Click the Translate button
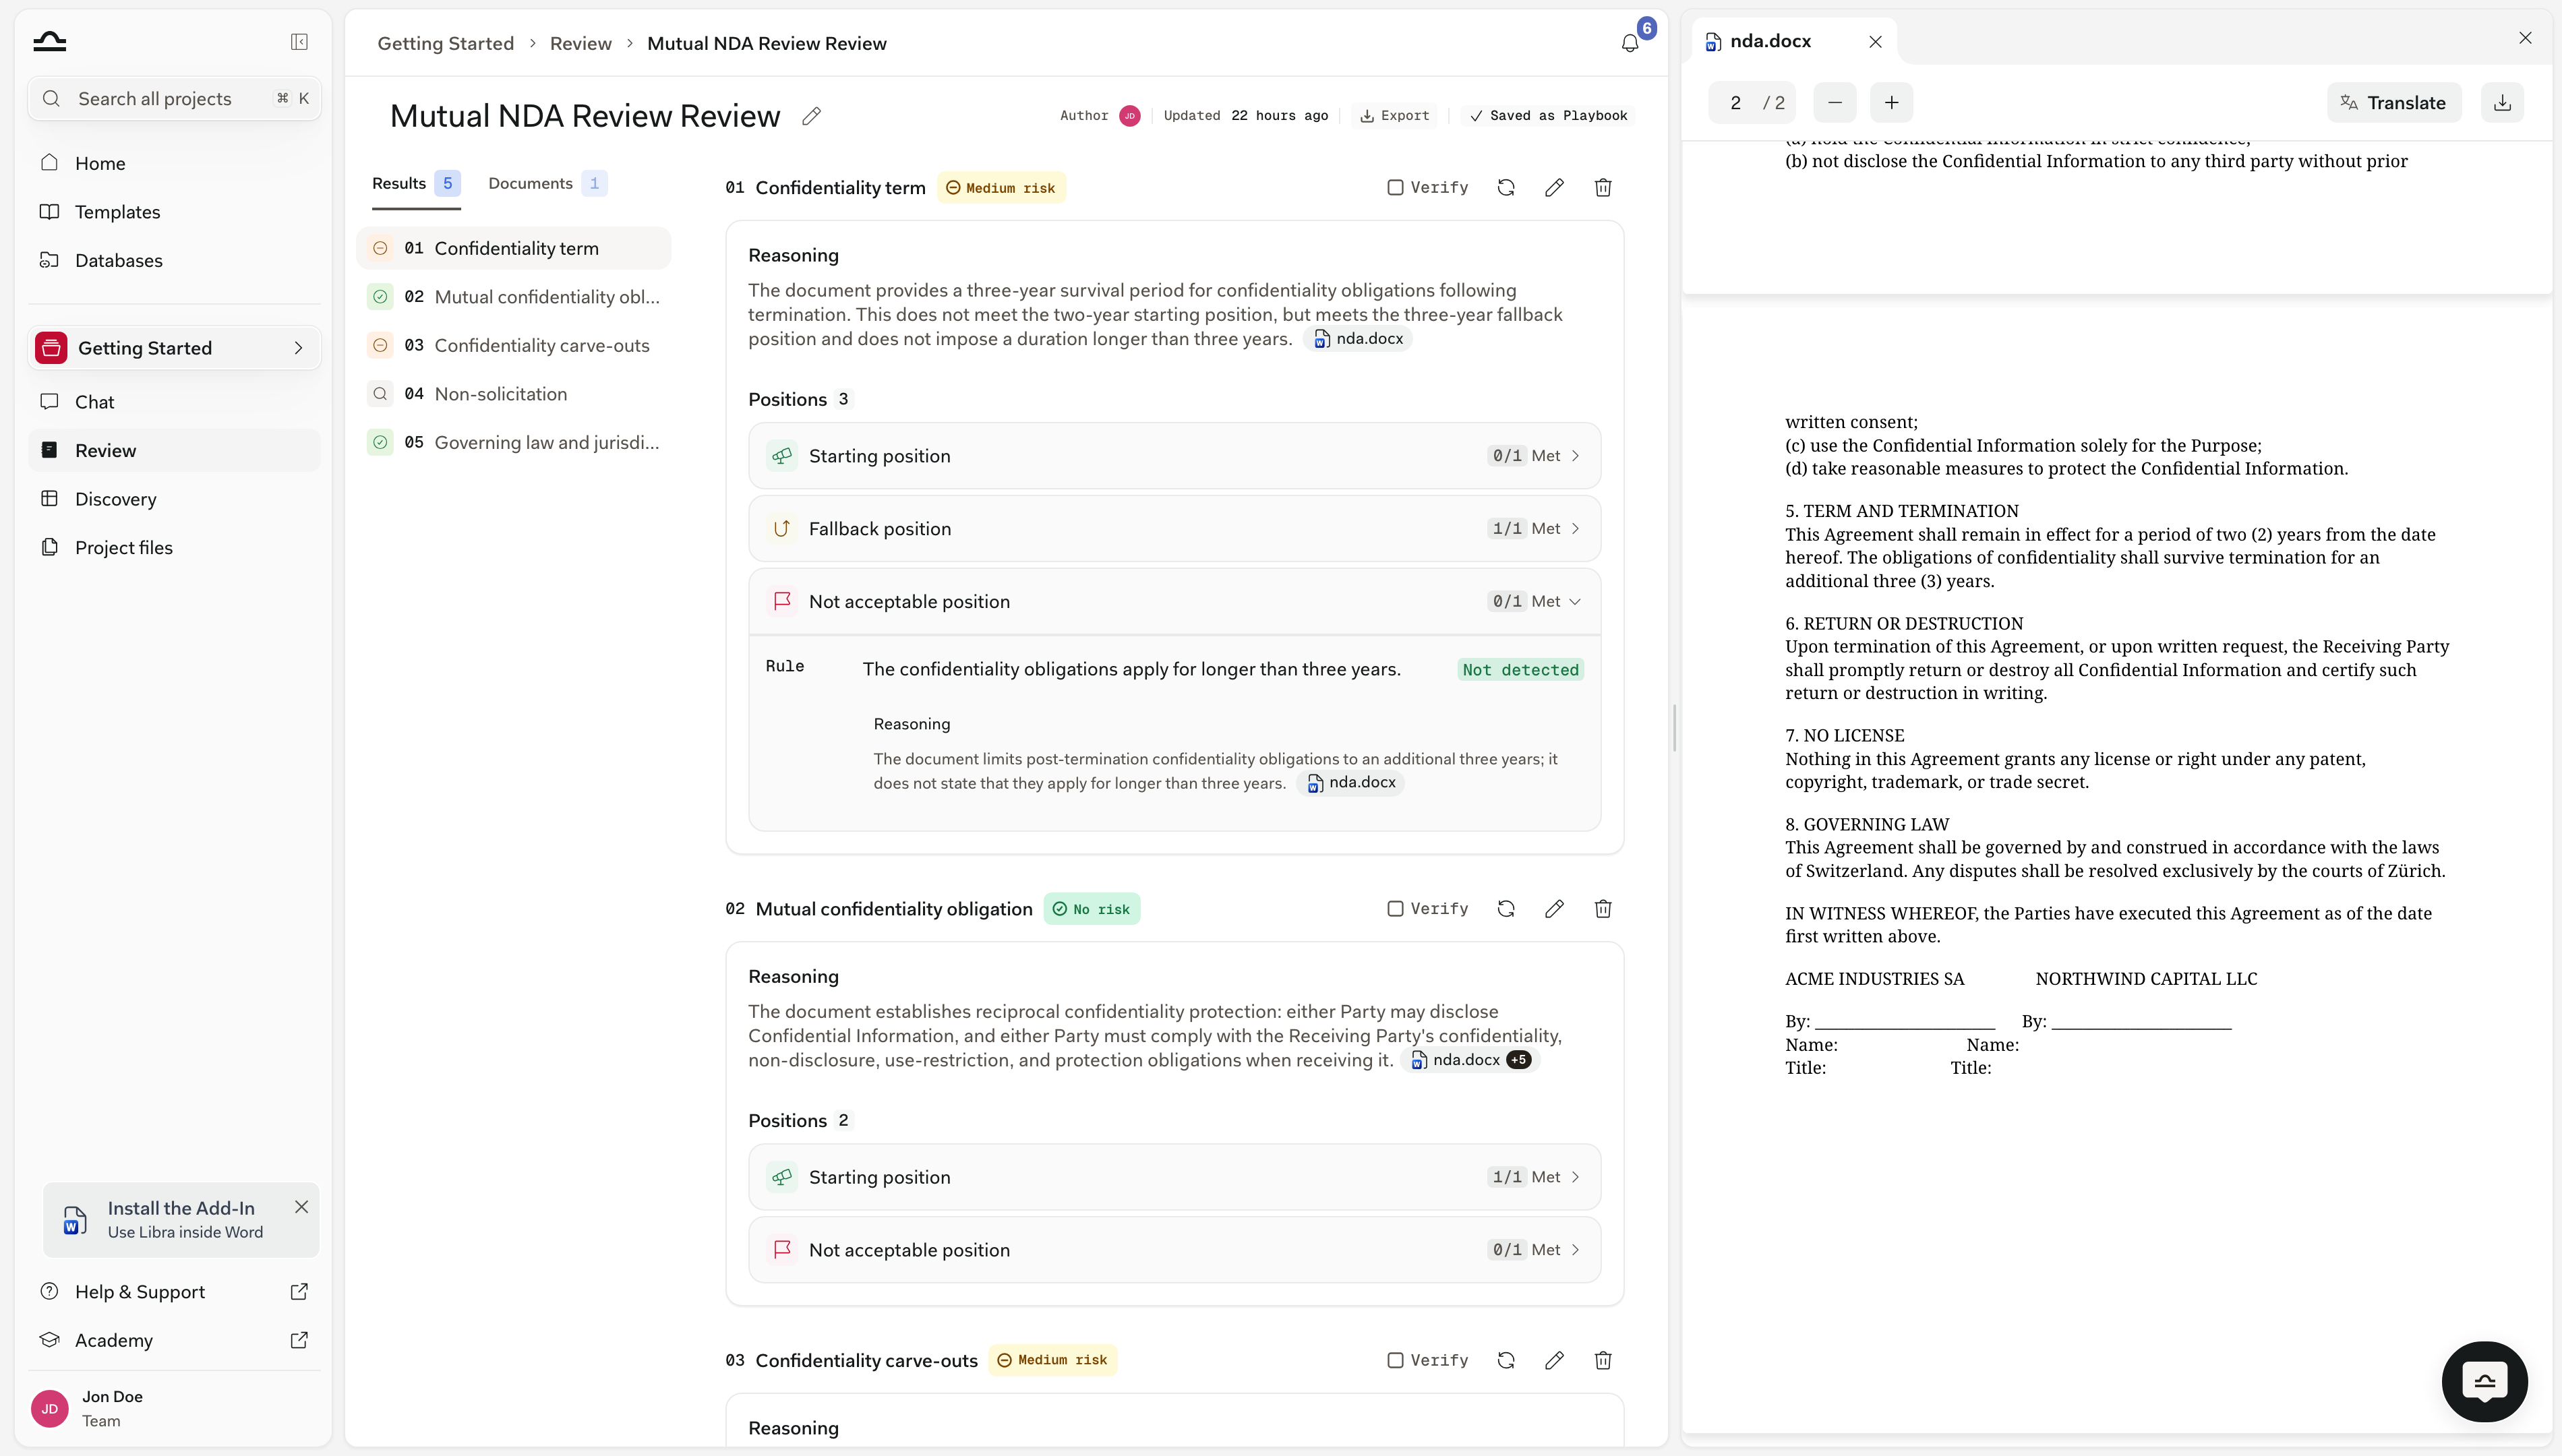This screenshot has width=2562, height=1456. click(x=2394, y=103)
